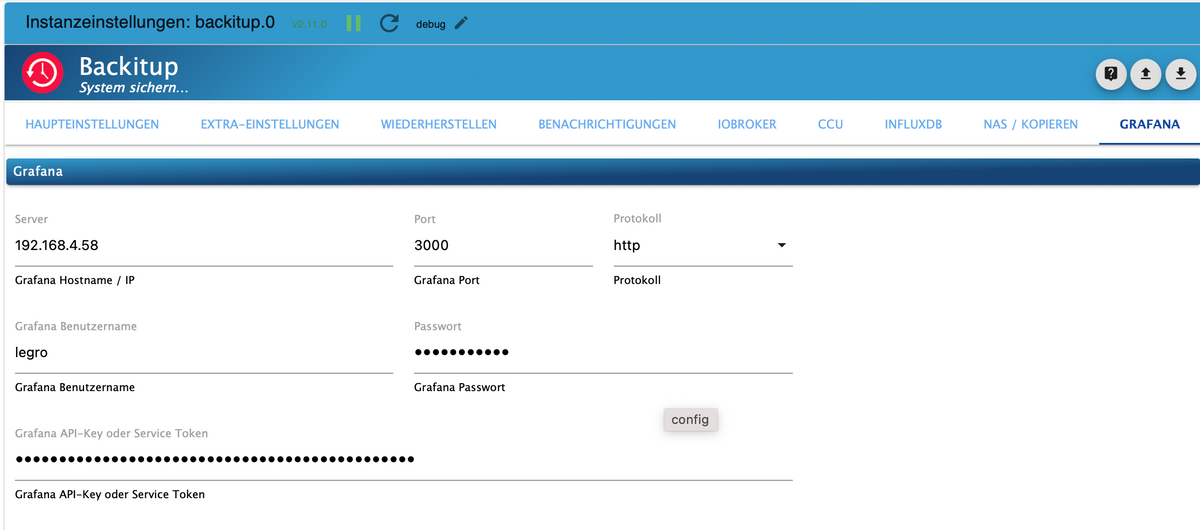Click the Grafana Benutzername field legro
This screenshot has width=1200, height=530.
click(204, 352)
